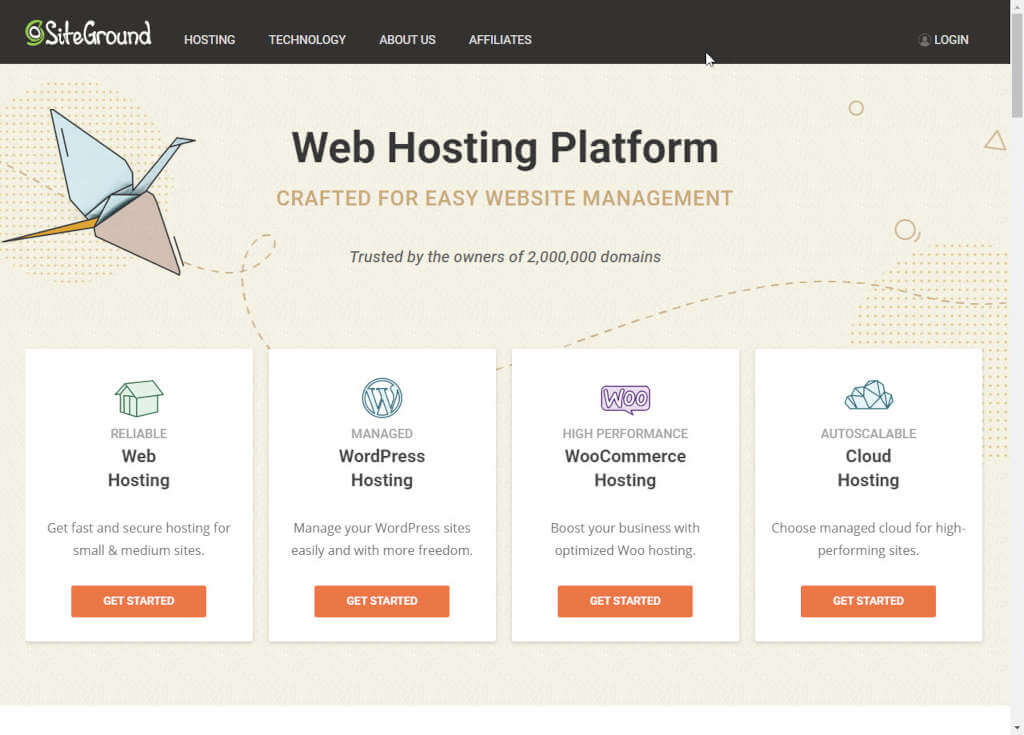The image size is (1024, 735).
Task: Open the Hosting menu
Action: 210,40
